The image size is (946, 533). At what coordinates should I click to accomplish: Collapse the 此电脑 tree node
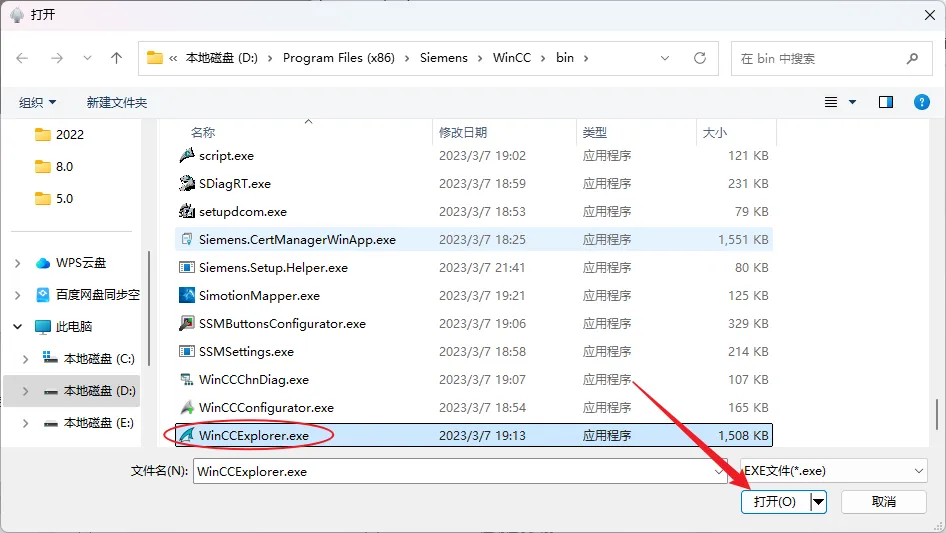tap(17, 327)
